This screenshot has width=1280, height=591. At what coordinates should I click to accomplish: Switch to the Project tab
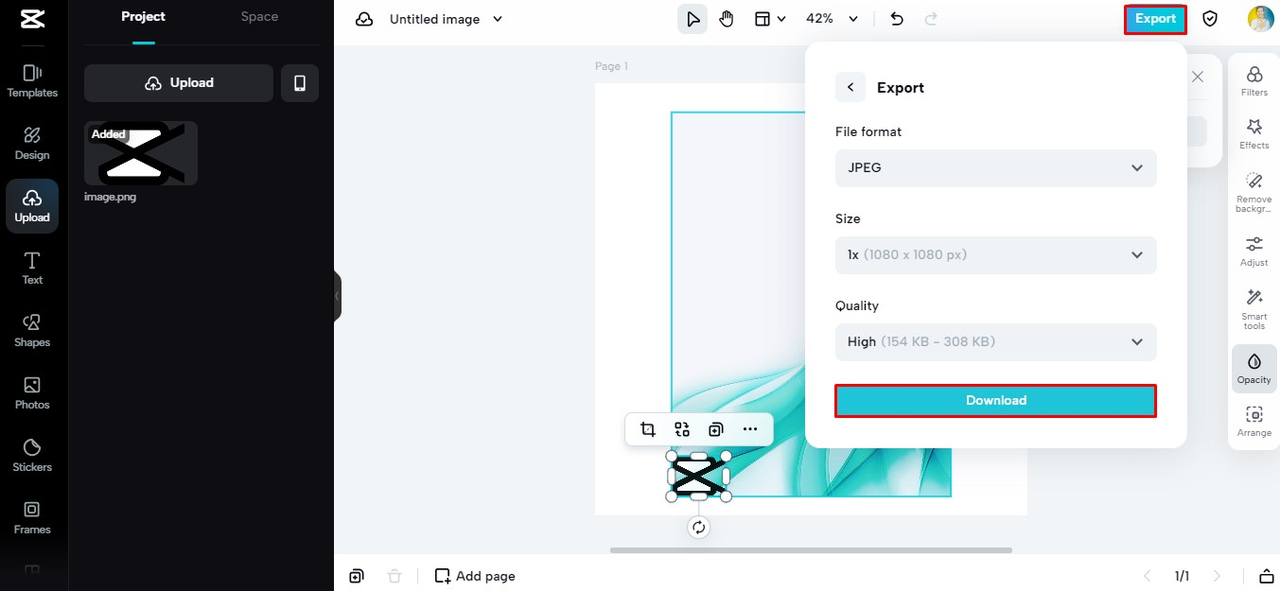[143, 17]
